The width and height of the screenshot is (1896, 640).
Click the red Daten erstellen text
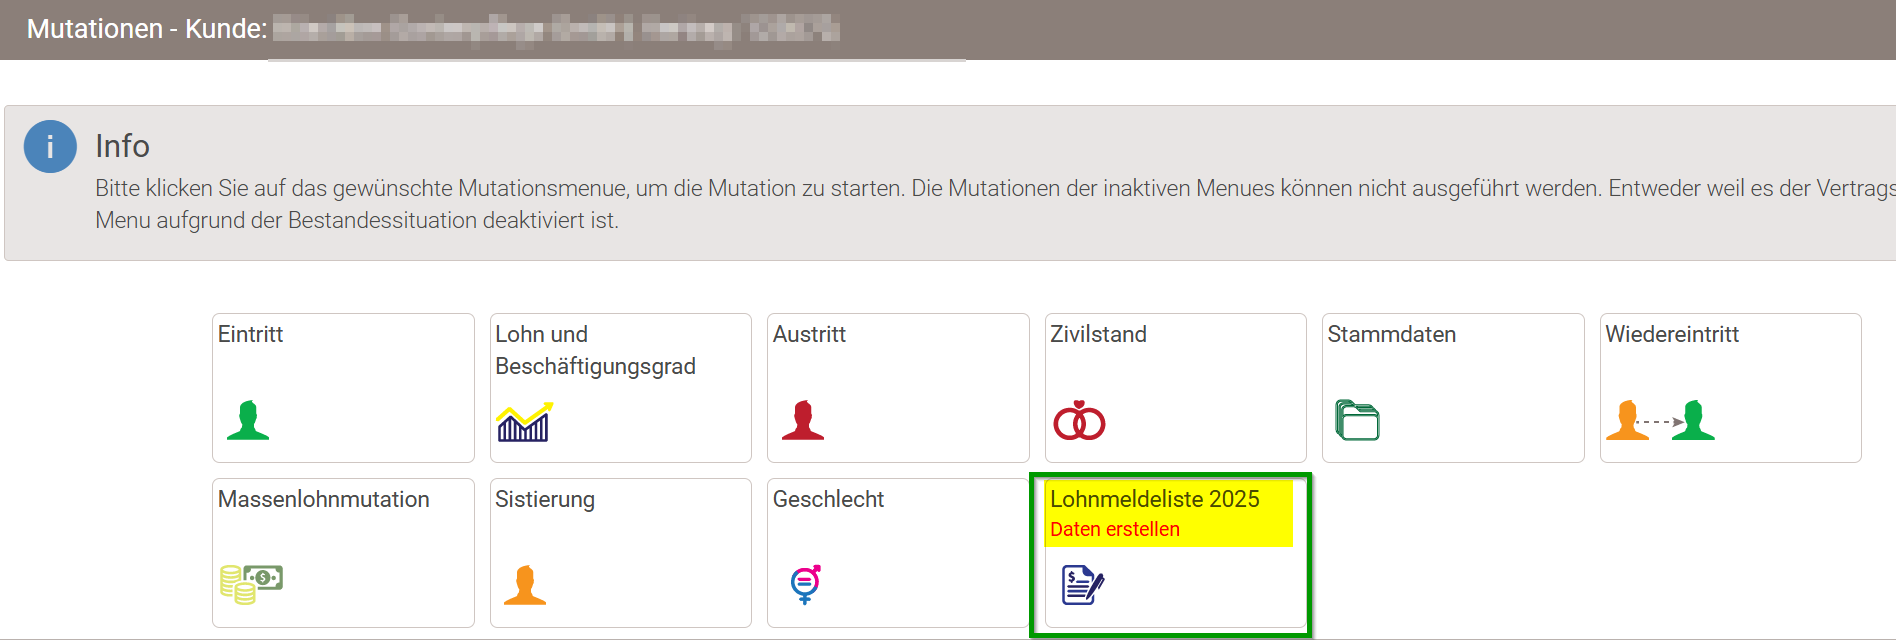tap(1115, 529)
